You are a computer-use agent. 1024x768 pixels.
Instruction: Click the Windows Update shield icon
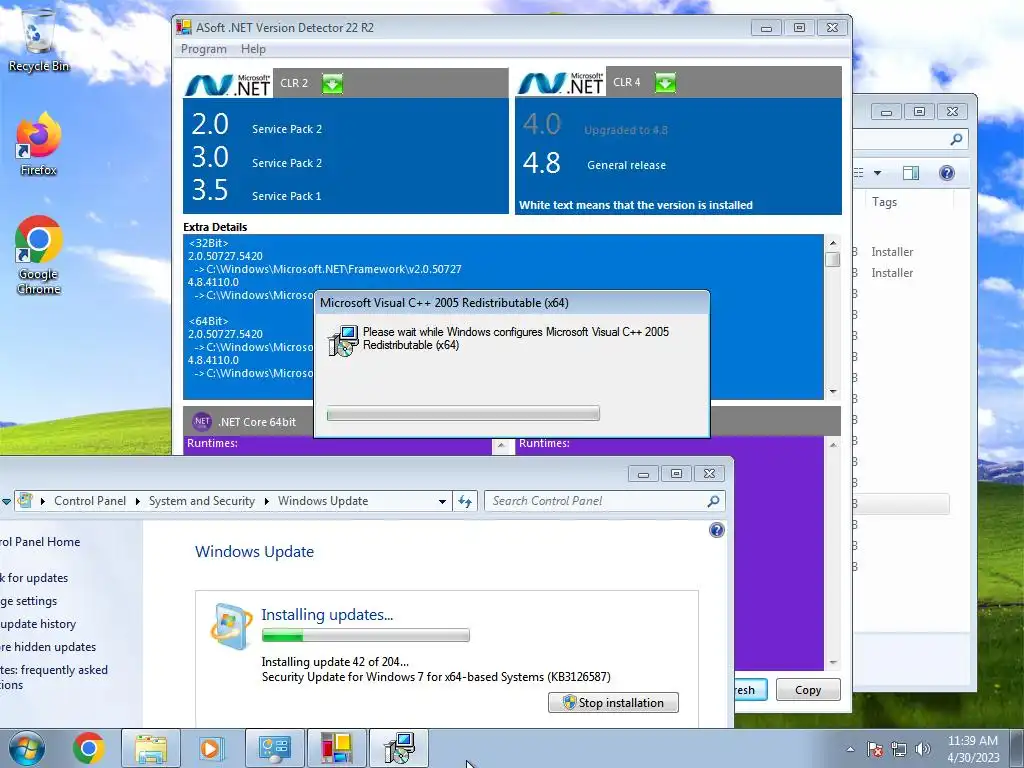click(231, 626)
